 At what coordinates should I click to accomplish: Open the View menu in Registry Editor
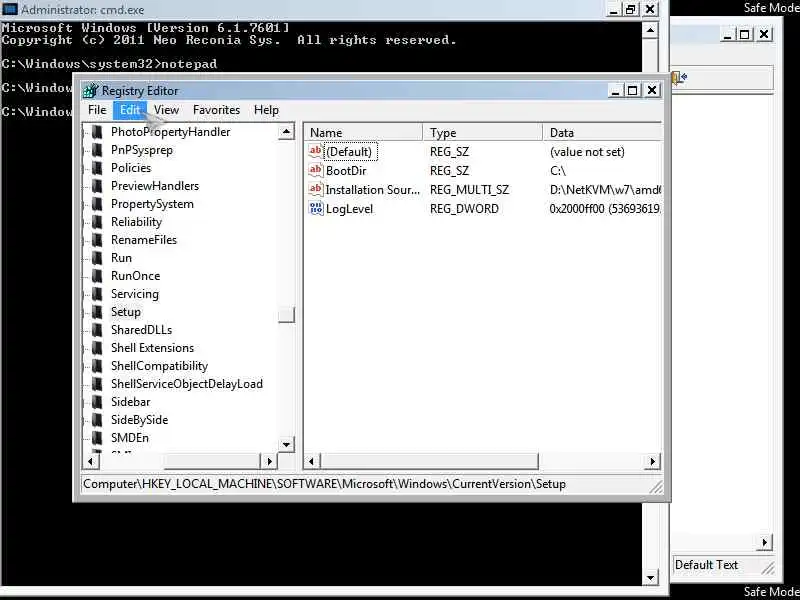tap(166, 110)
